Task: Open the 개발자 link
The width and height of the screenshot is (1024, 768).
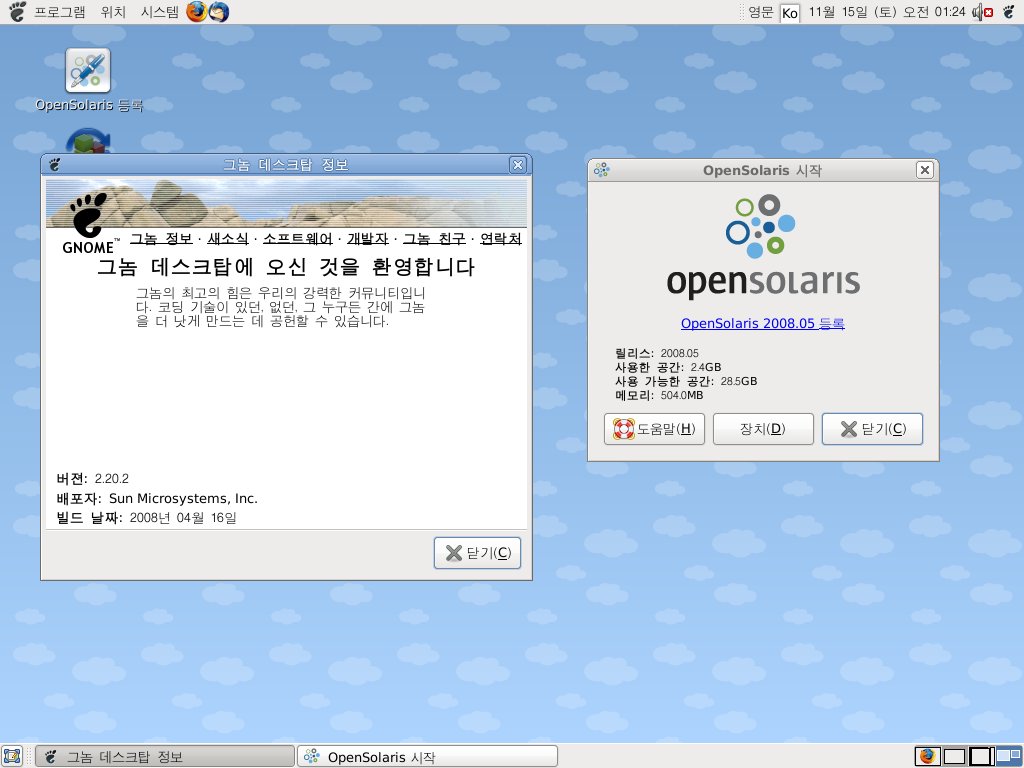Action: tap(368, 239)
